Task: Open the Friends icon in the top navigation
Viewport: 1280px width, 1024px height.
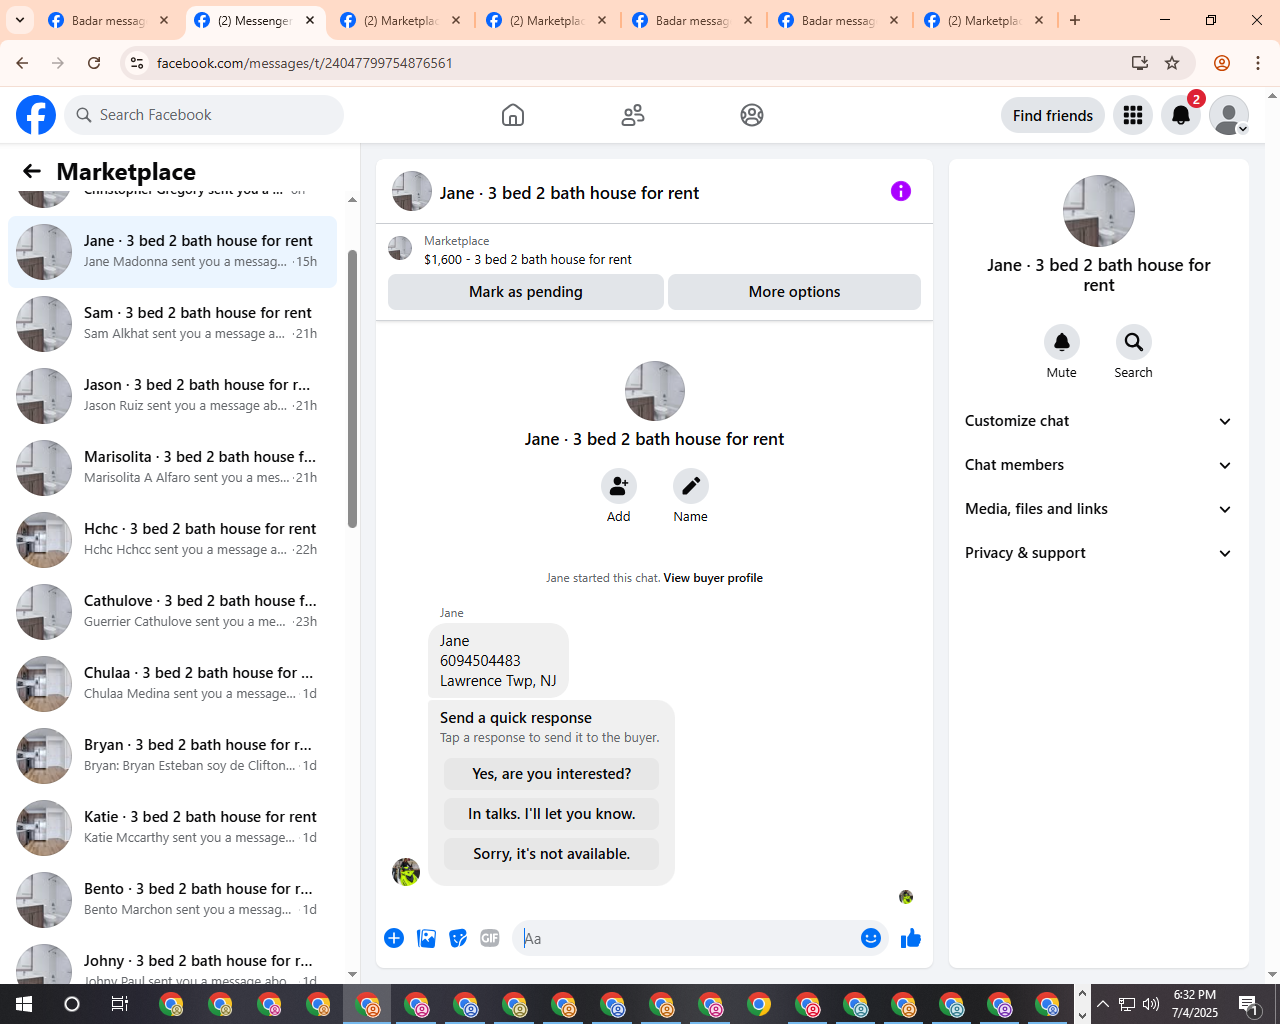Action: tap(633, 115)
